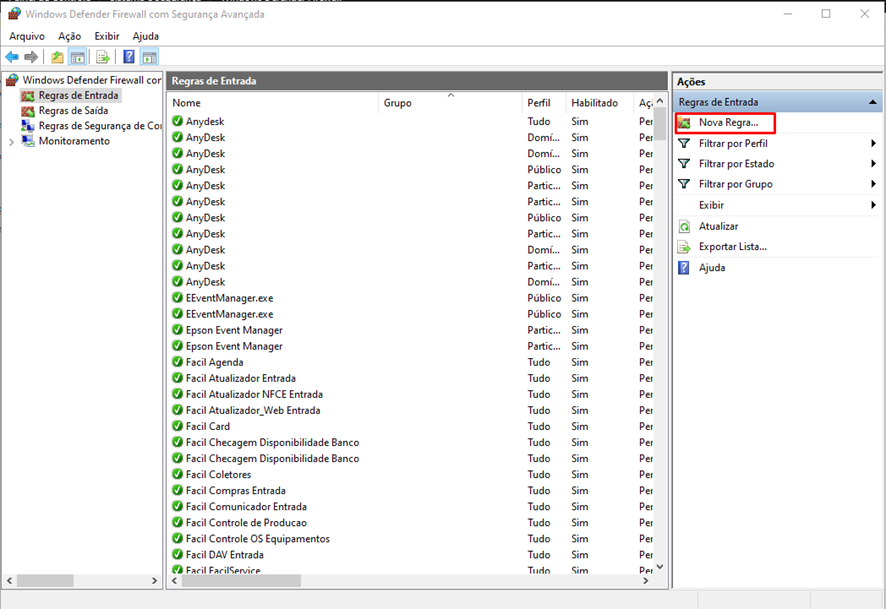
Task: Click the funnel icon for Filtrar por Estado
Action: 684,164
